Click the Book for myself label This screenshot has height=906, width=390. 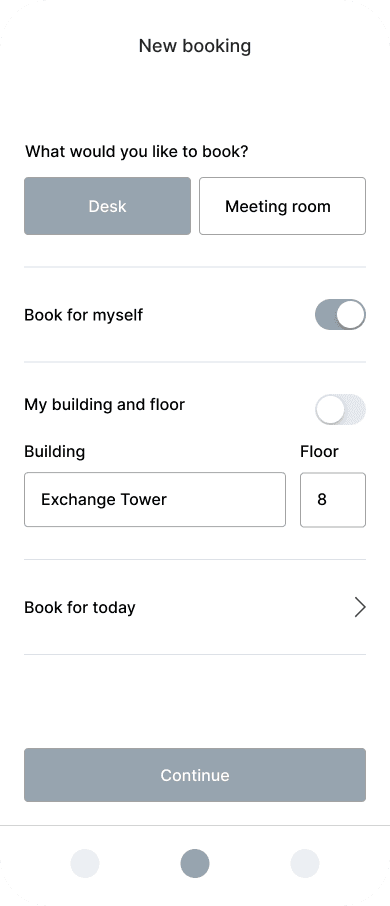83,315
